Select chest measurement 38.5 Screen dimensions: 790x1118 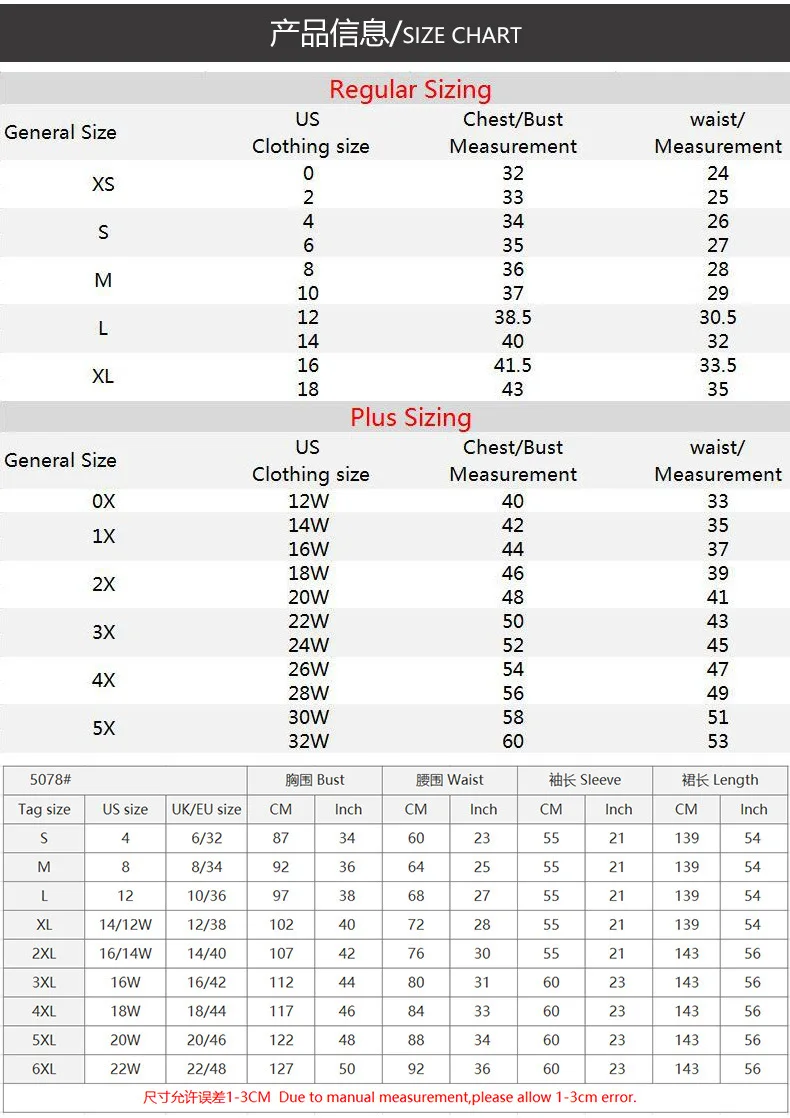(513, 317)
